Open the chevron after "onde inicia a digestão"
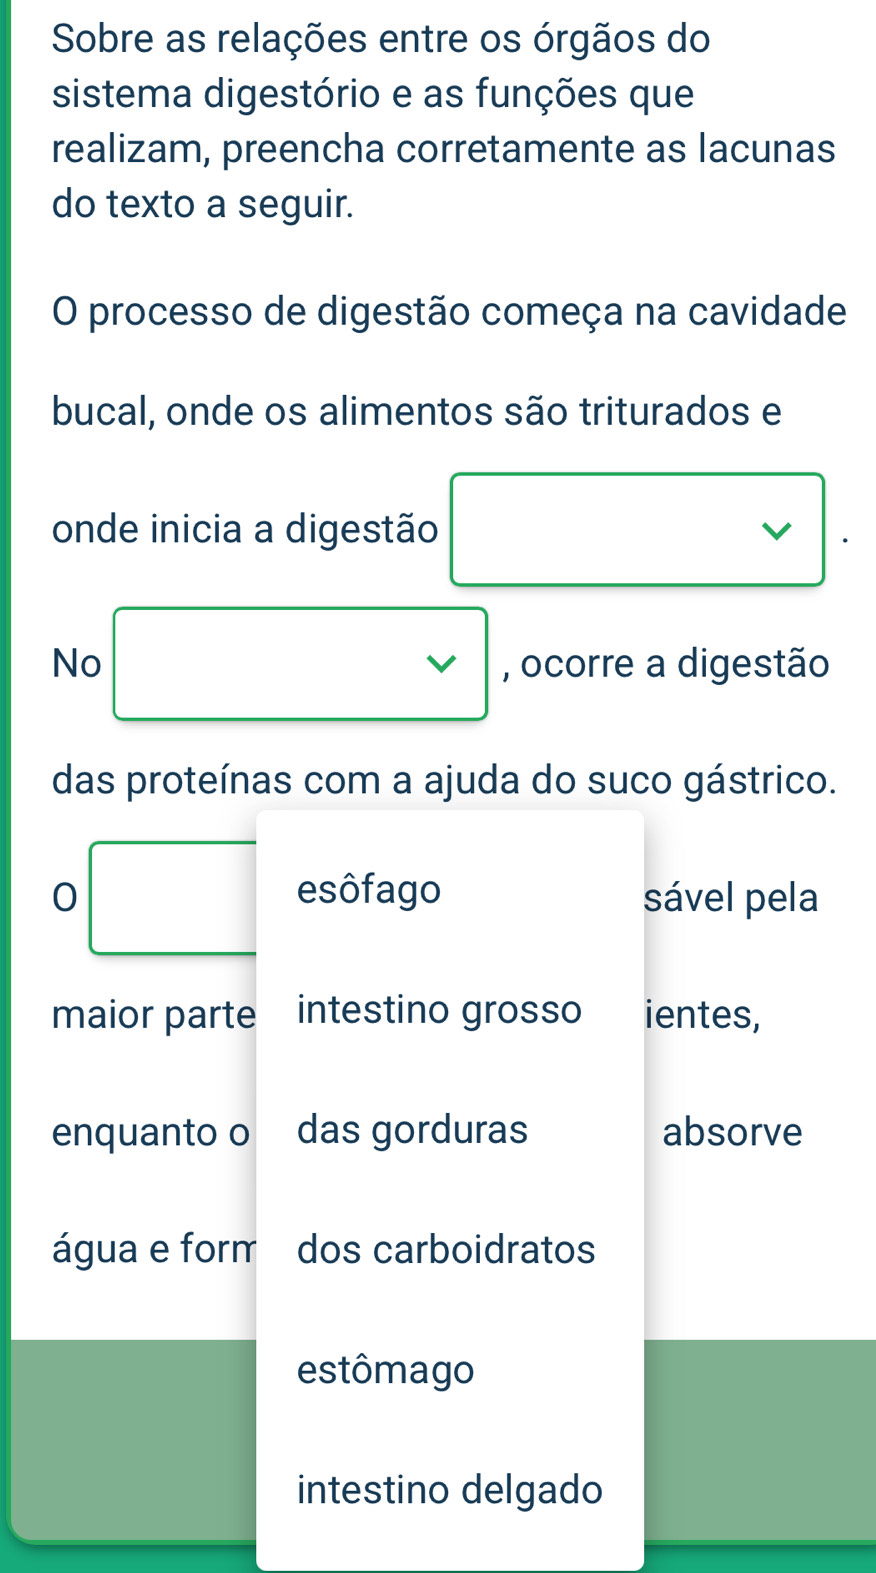Screen dimensions: 876x1573 pos(776,530)
